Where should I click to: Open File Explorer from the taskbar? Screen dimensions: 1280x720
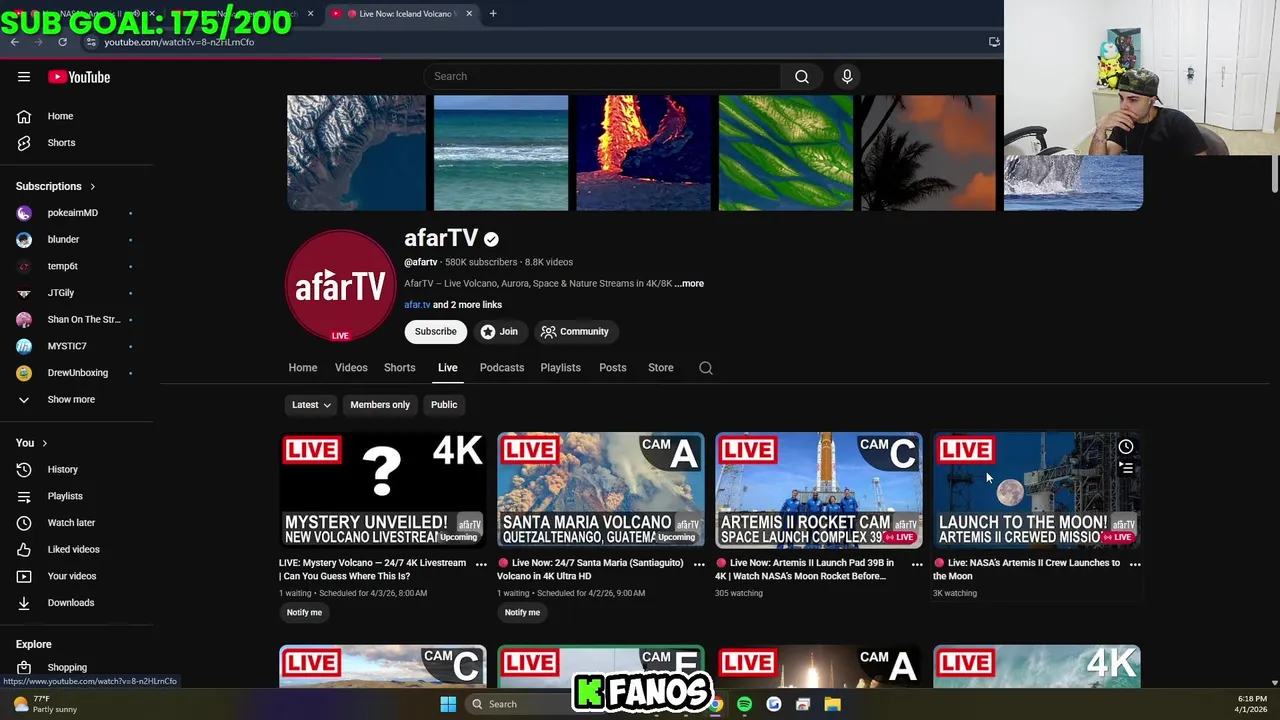click(x=832, y=704)
